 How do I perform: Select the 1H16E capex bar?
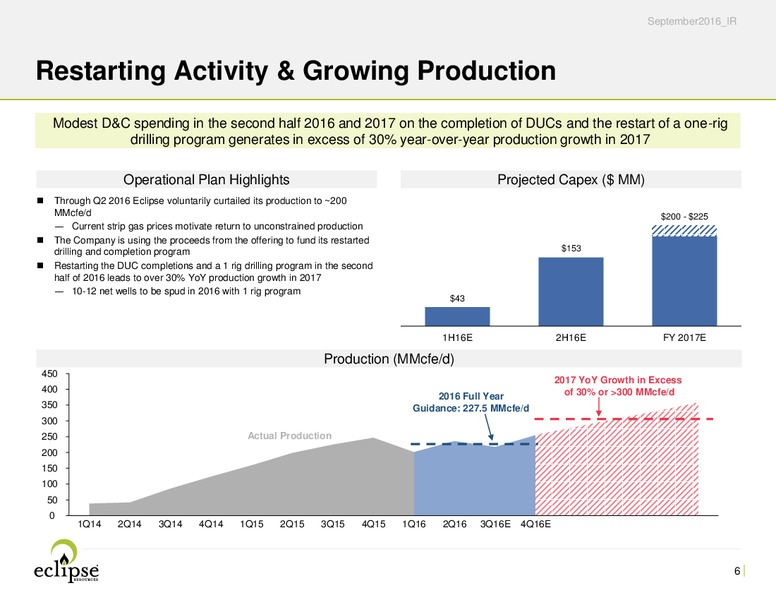click(457, 316)
